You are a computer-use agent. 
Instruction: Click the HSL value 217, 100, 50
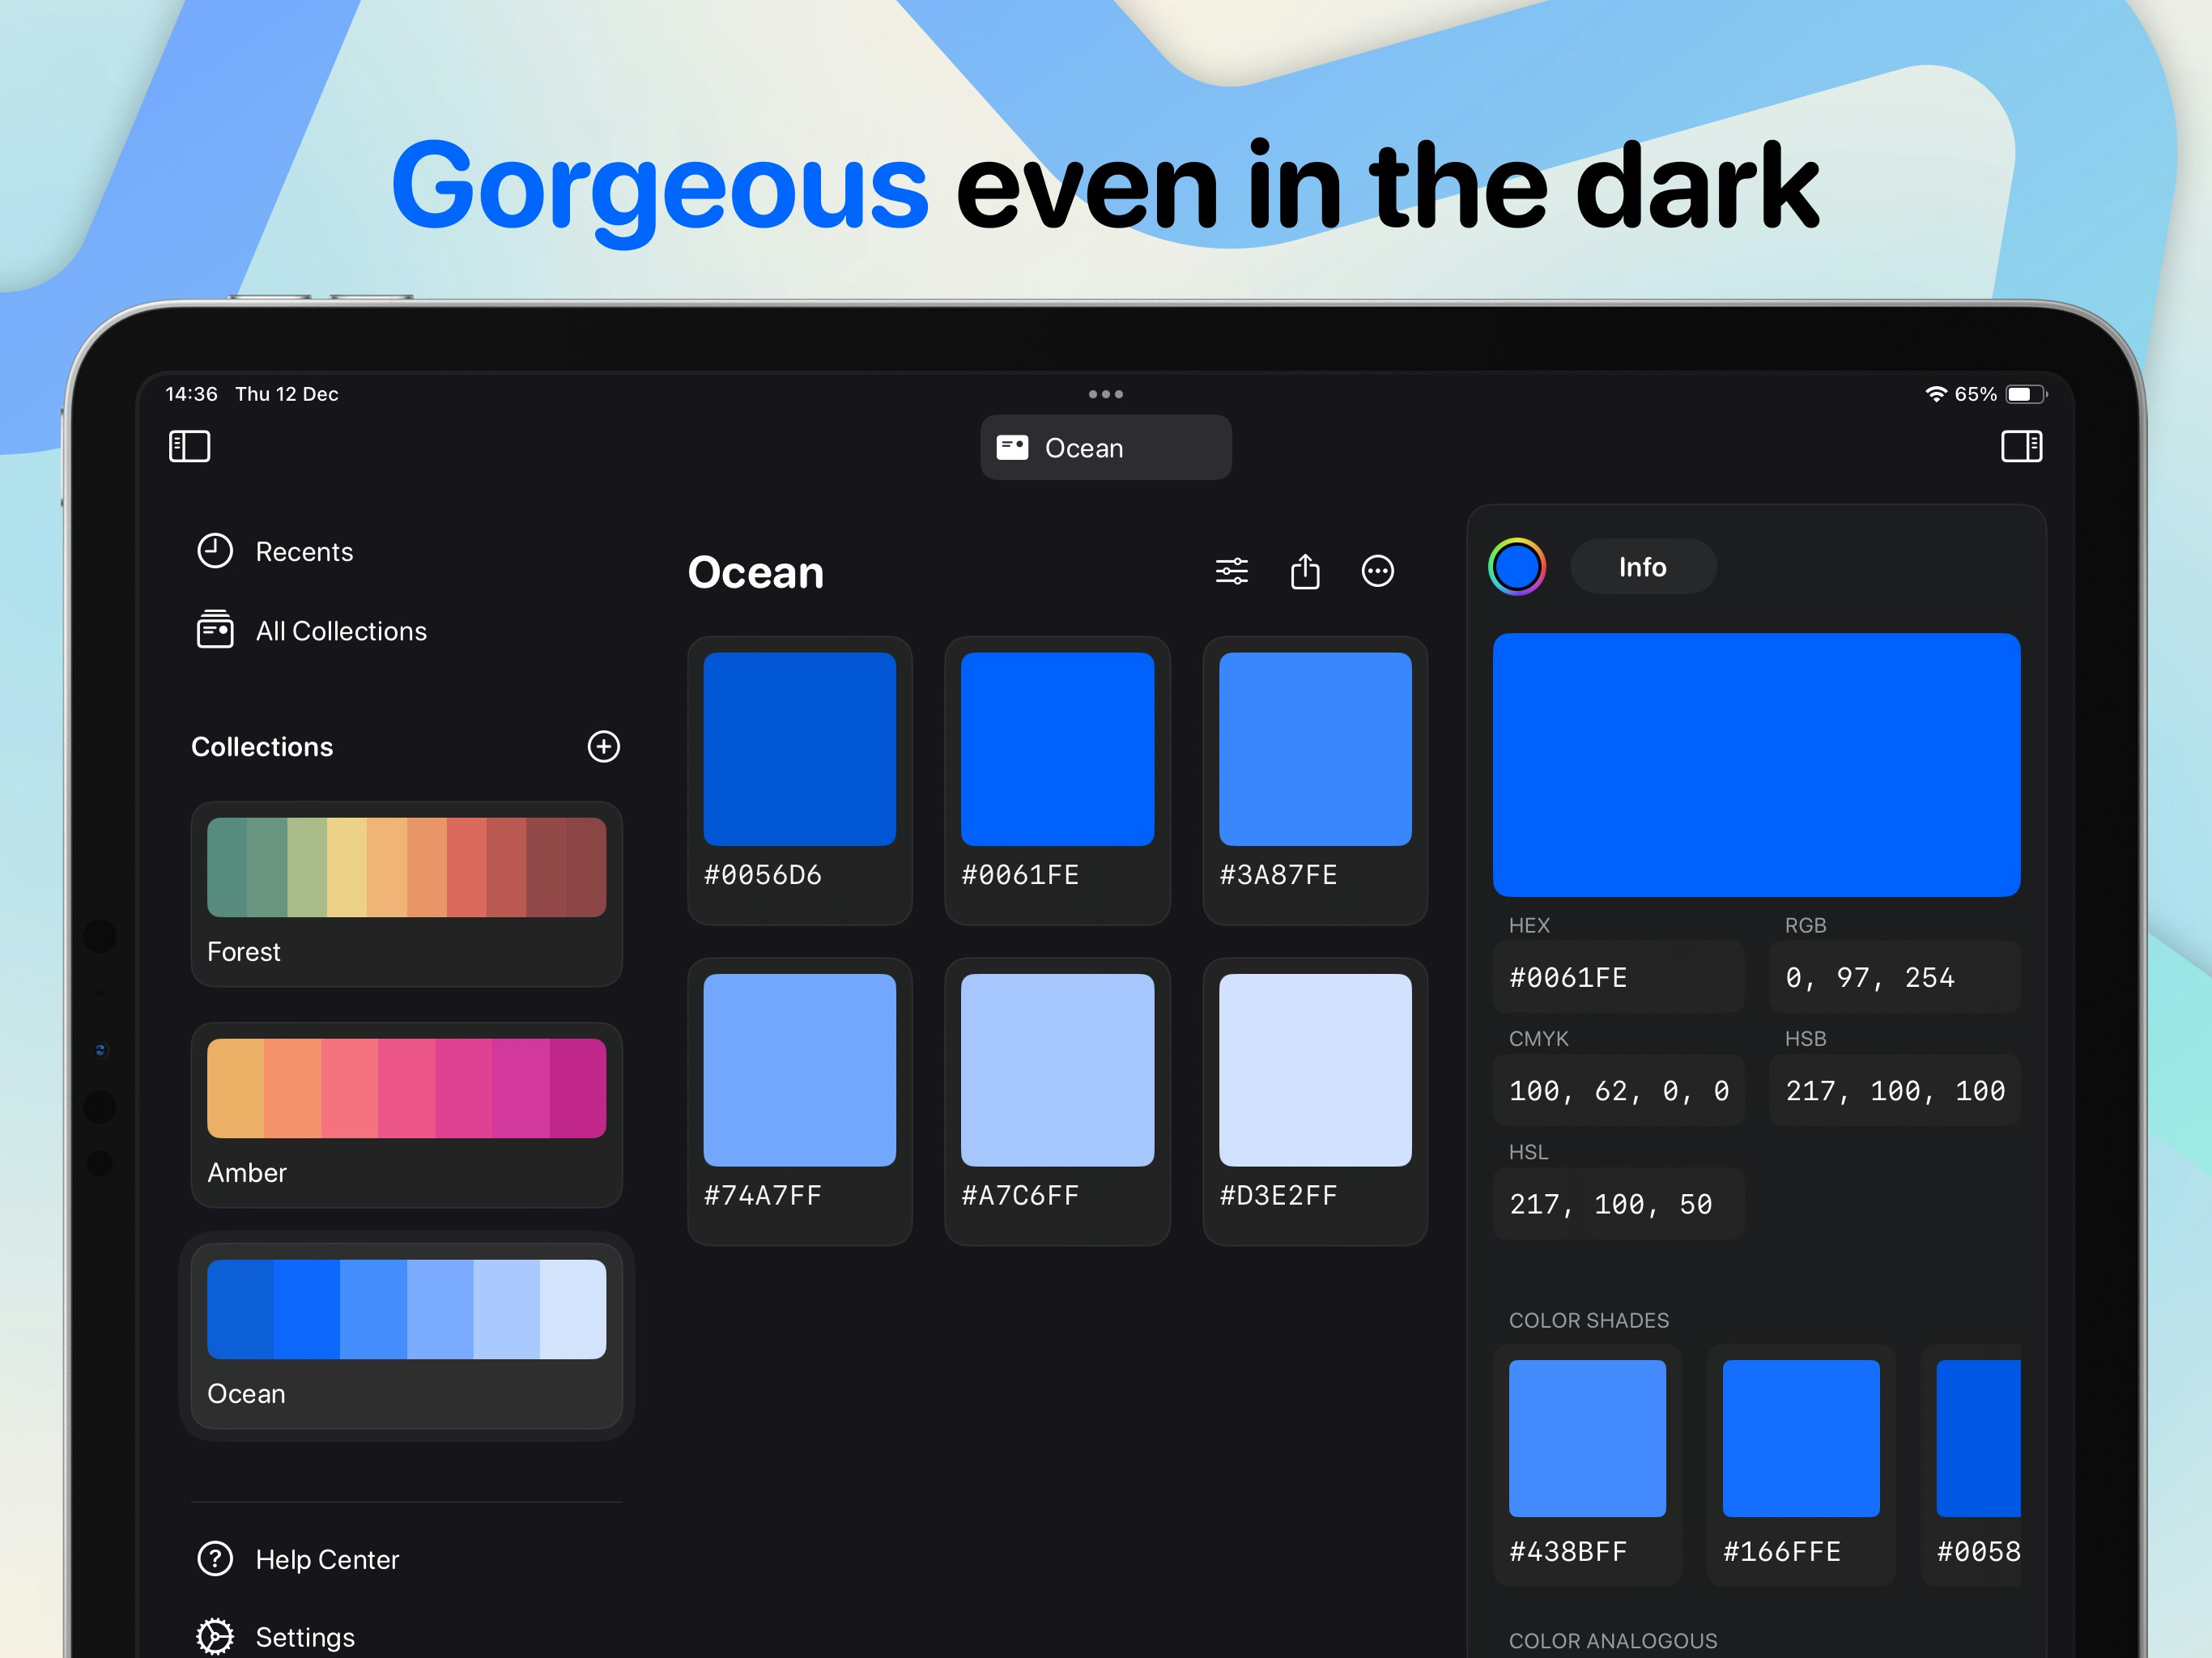tap(1618, 1204)
